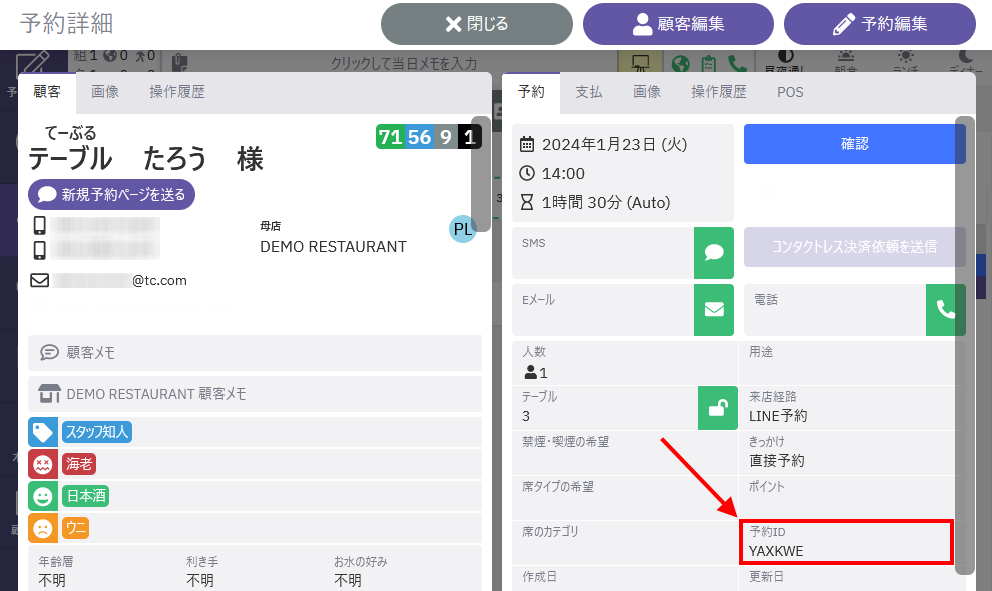Click the green 電話 phone icon
992x591 pixels.
point(945,309)
